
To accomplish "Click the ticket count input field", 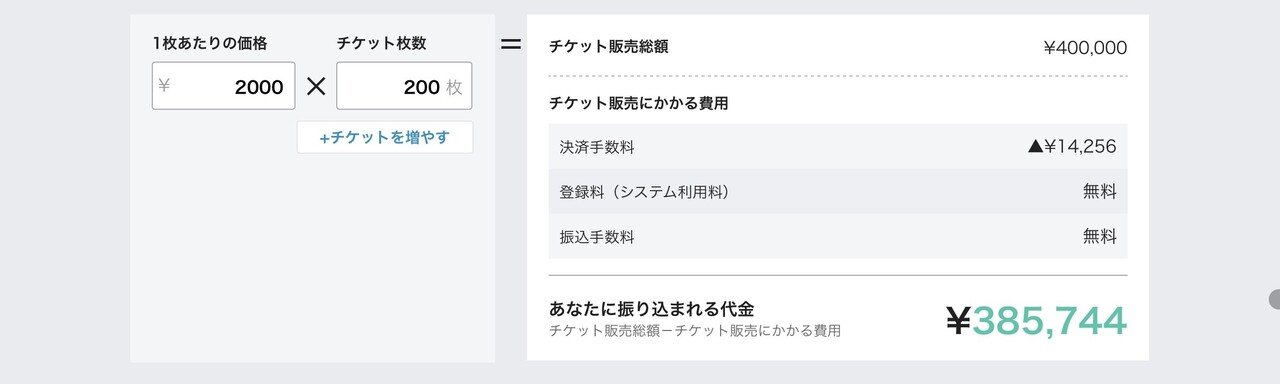I will point(404,86).
